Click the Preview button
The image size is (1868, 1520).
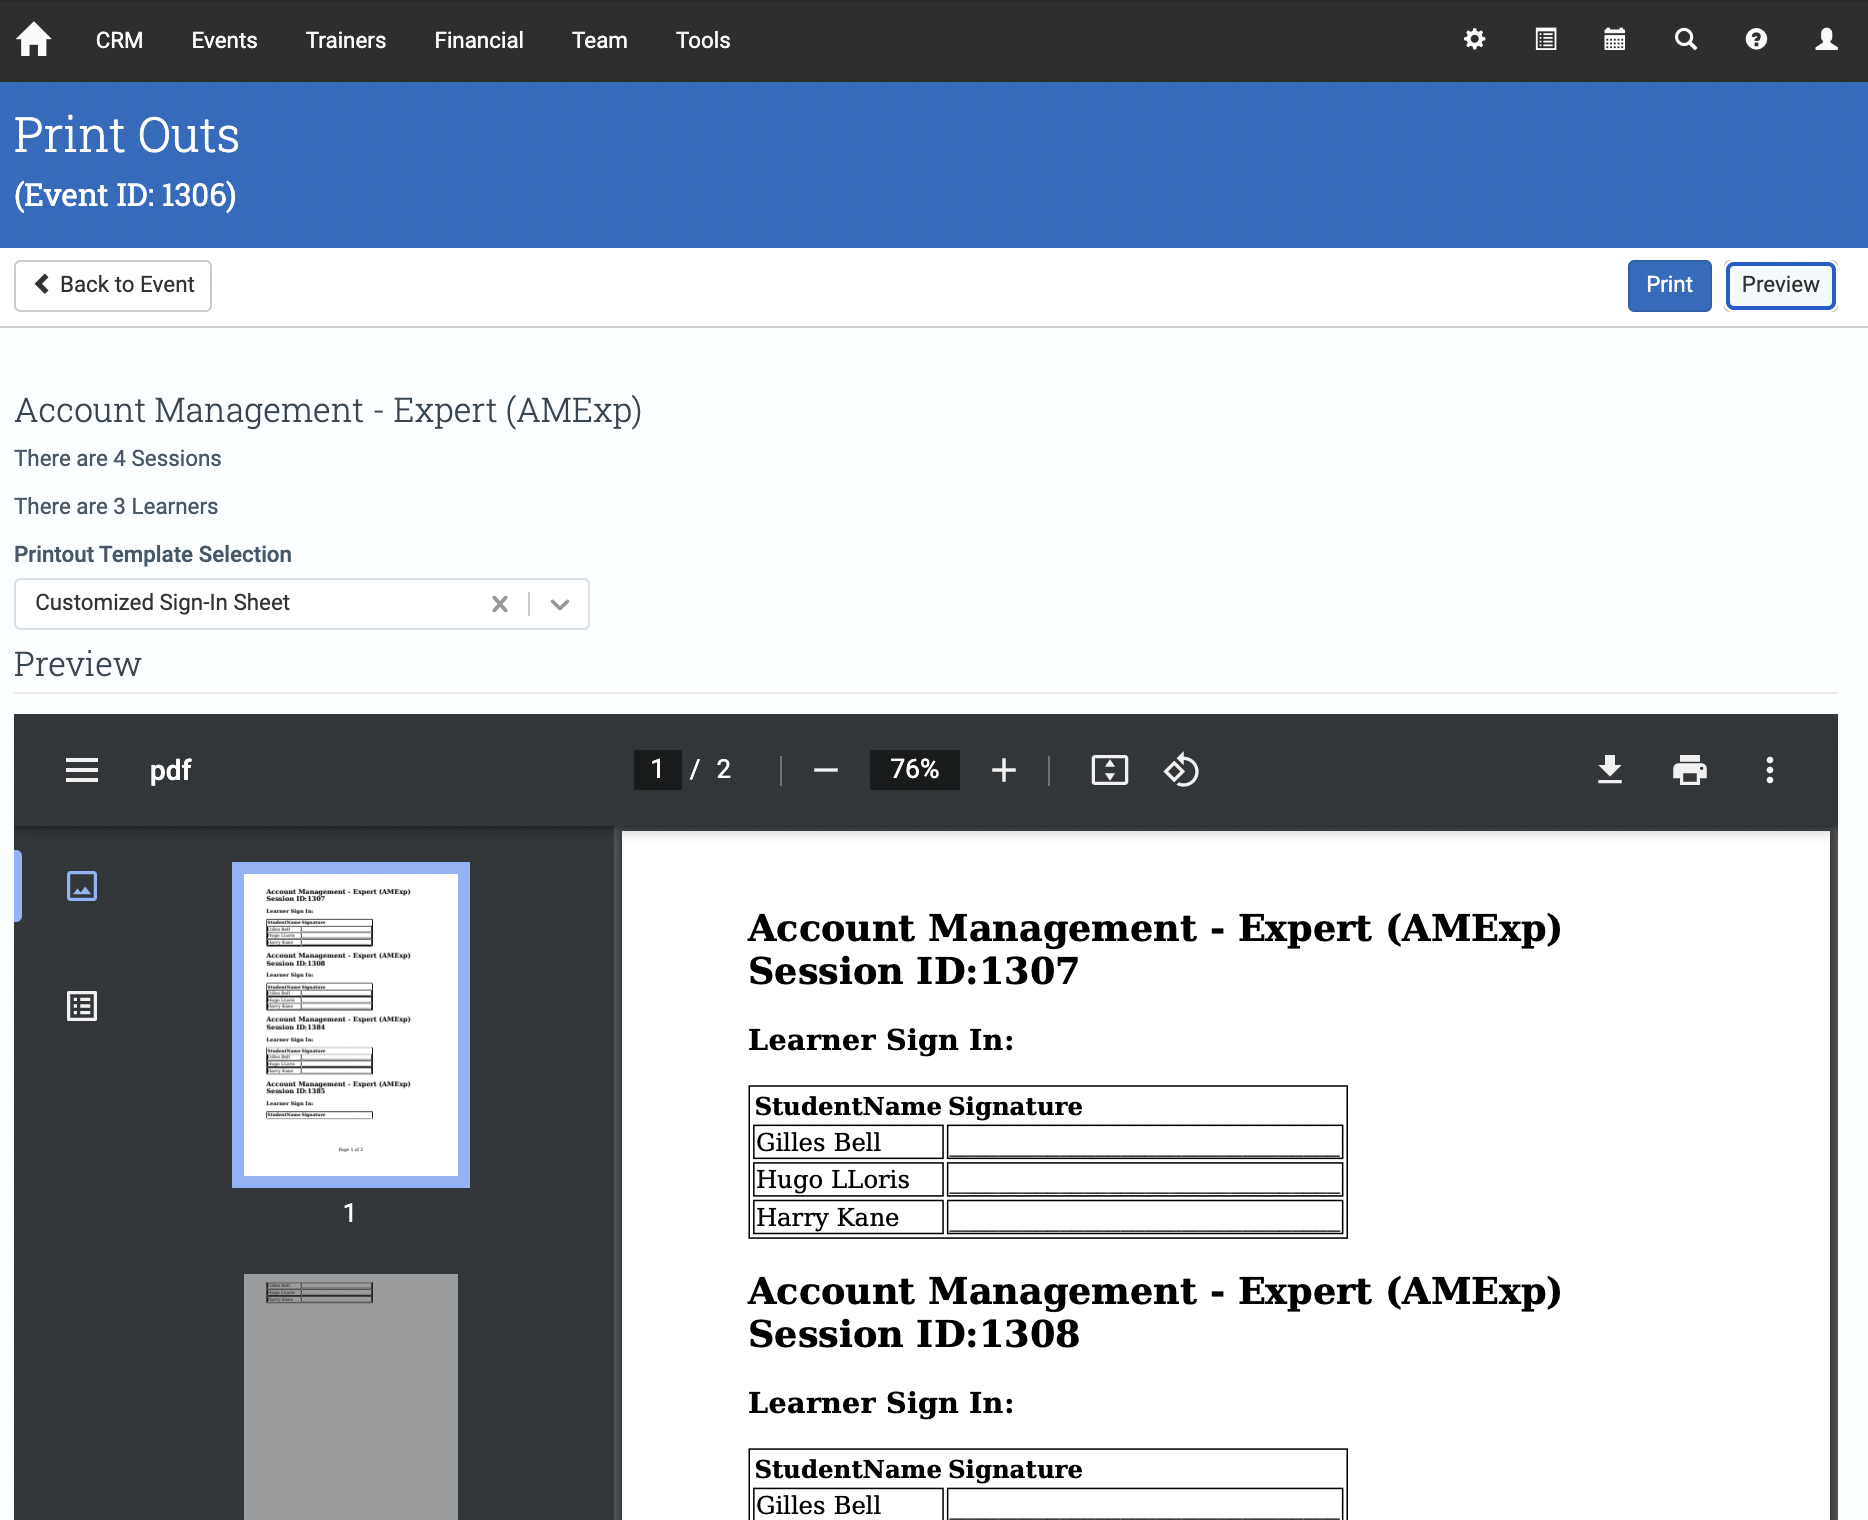1781,286
